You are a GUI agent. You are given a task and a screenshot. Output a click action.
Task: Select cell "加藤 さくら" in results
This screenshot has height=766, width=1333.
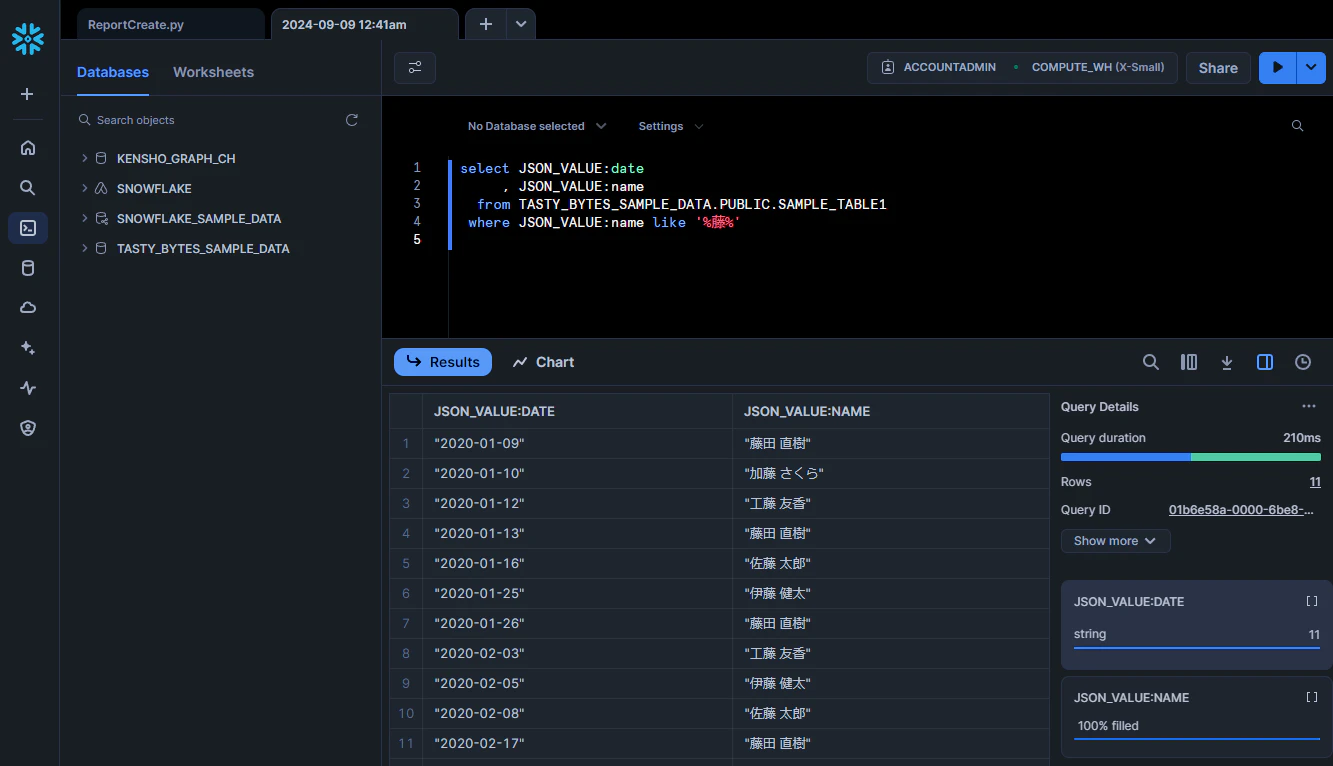click(890, 473)
